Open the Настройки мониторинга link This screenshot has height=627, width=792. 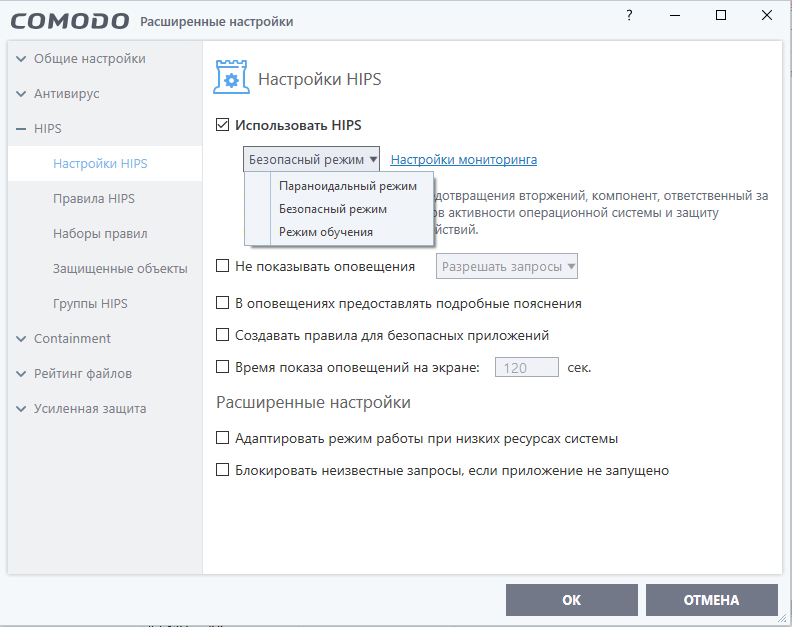[464, 160]
